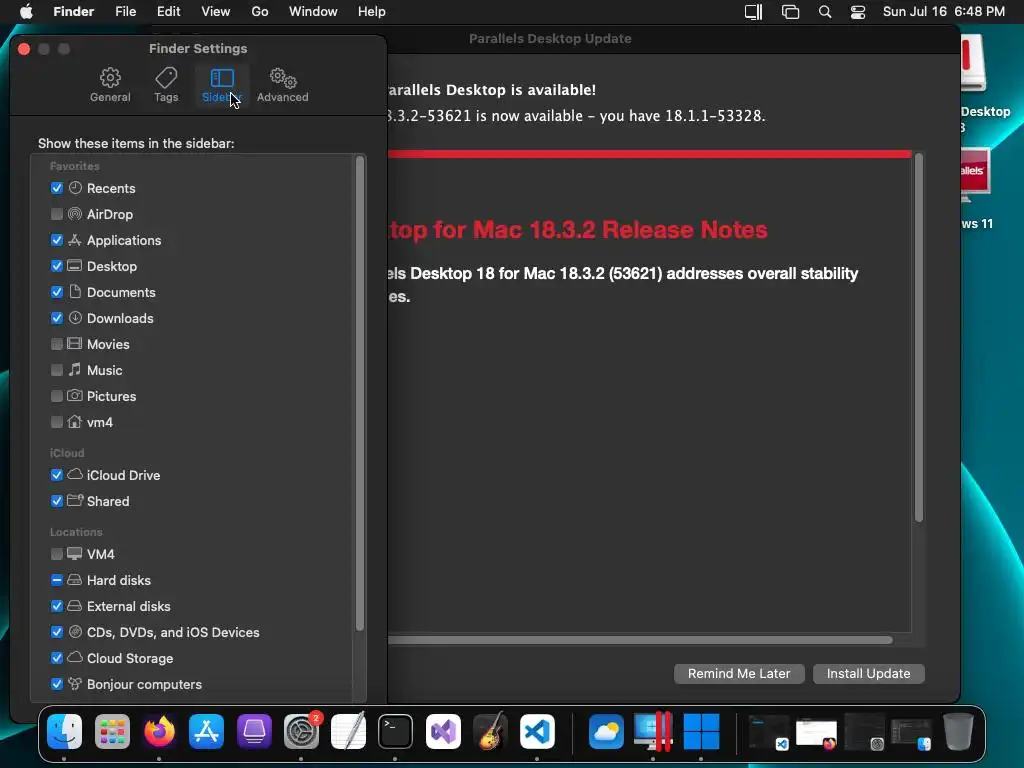Screen dimensions: 1024x768
Task: Enable AirDrop in the sidebar
Action: tap(57, 214)
